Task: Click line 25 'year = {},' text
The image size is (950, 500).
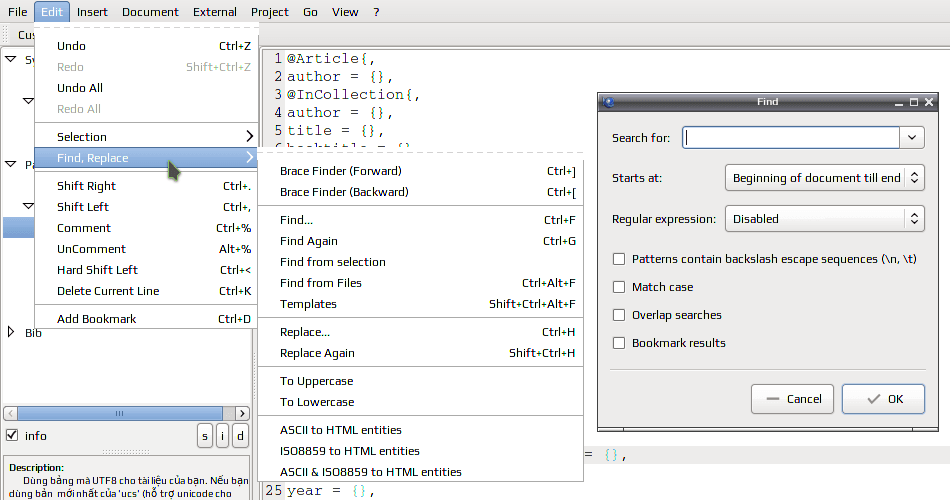Action: (x=331, y=490)
